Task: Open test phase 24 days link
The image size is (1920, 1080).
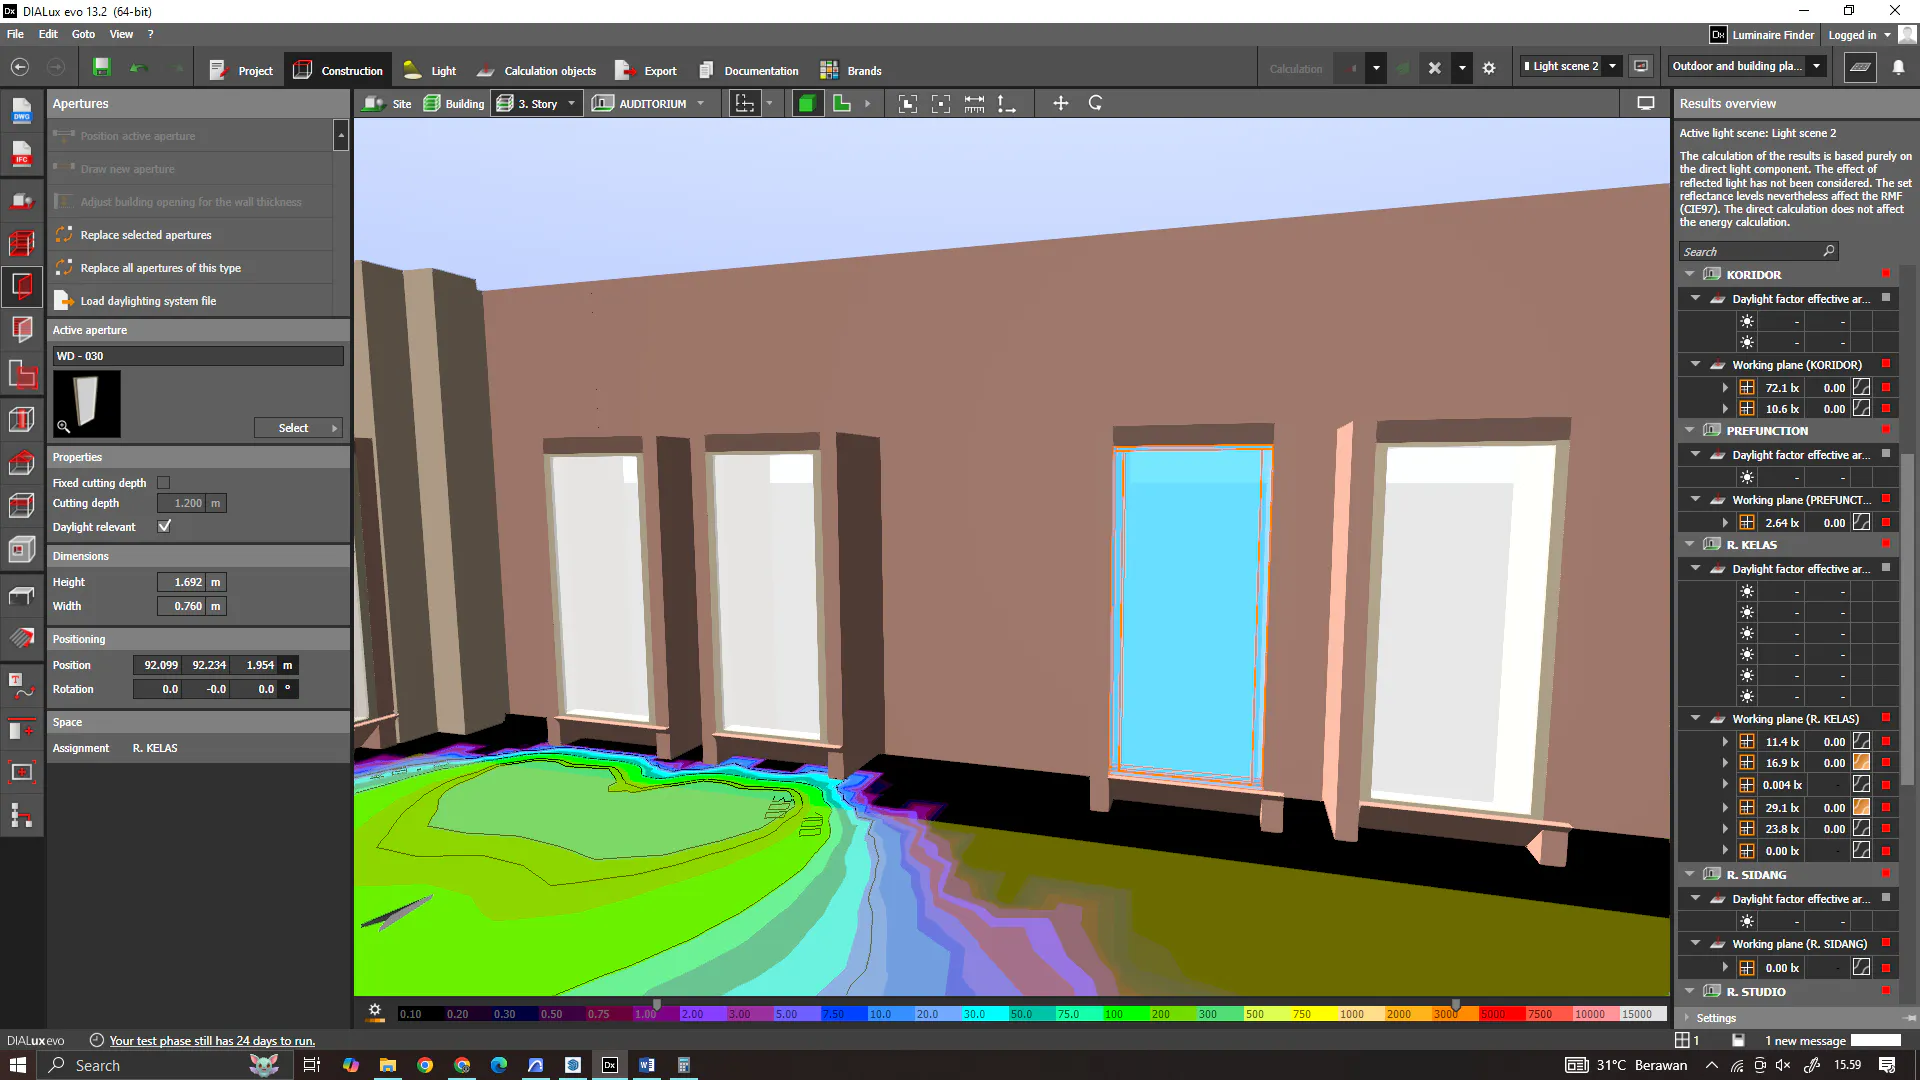Action: (x=212, y=1041)
